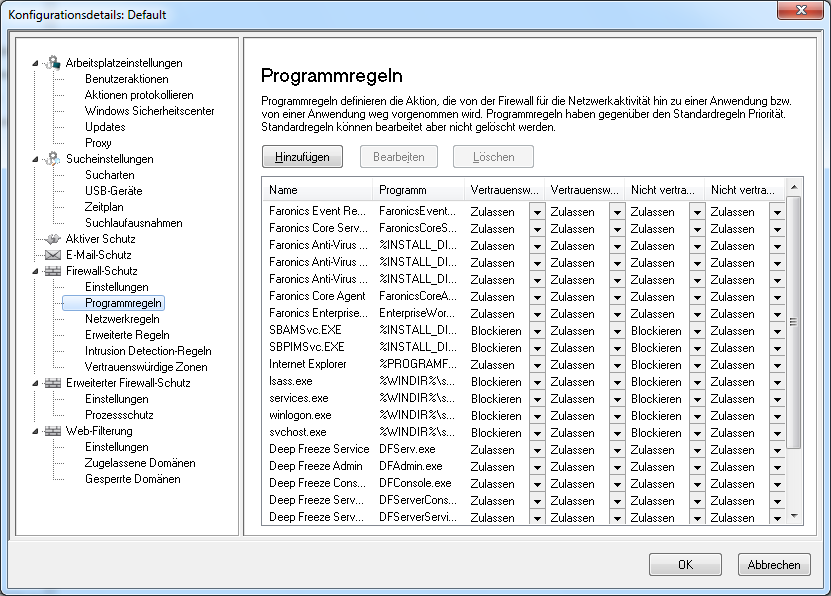Open first dropdown for Internet Explorer row
Viewport: 831px width, 596px height.
pyautogui.click(x=537, y=365)
